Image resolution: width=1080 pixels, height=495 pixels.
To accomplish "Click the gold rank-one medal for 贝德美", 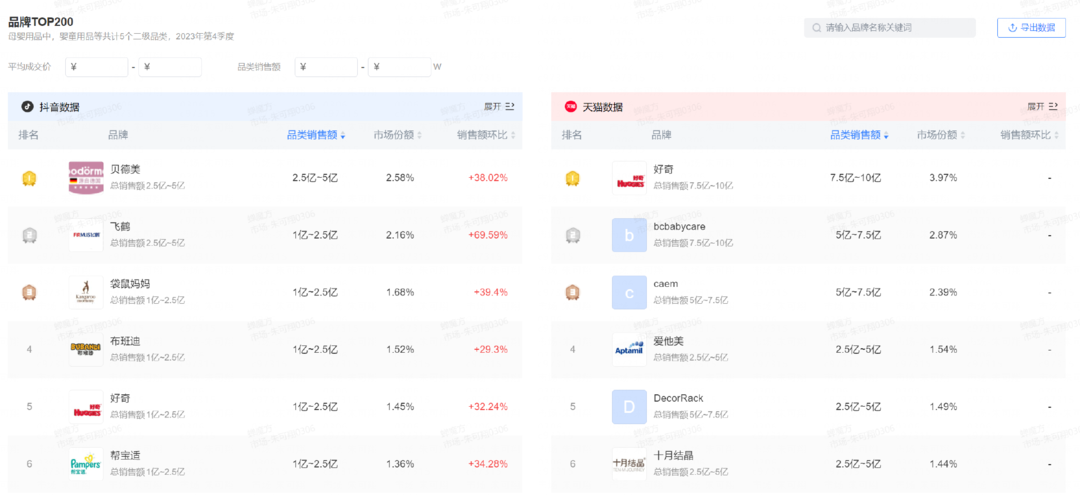I will coord(29,178).
